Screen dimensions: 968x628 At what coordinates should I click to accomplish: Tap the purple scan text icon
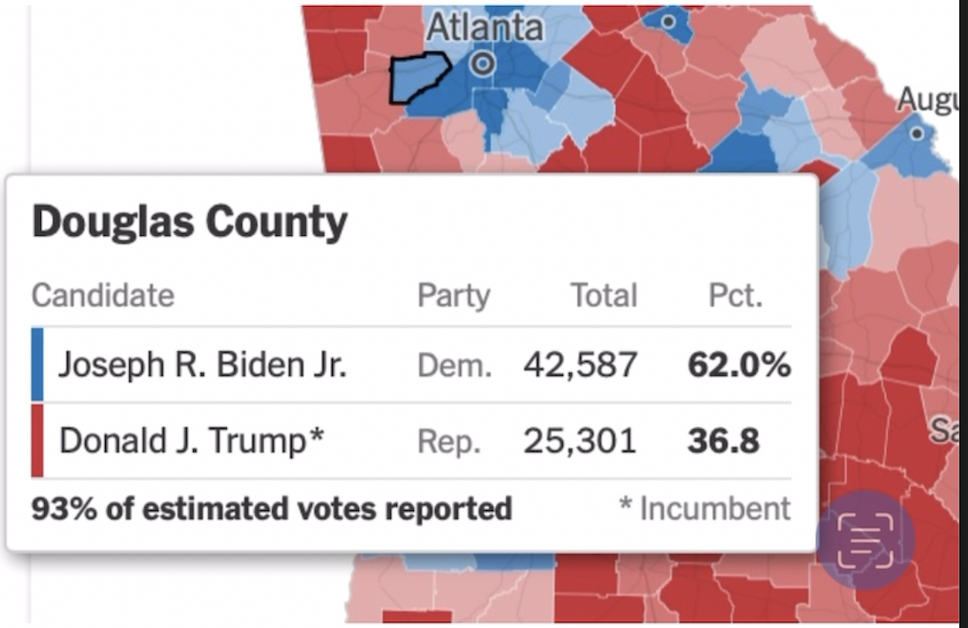coord(866,541)
